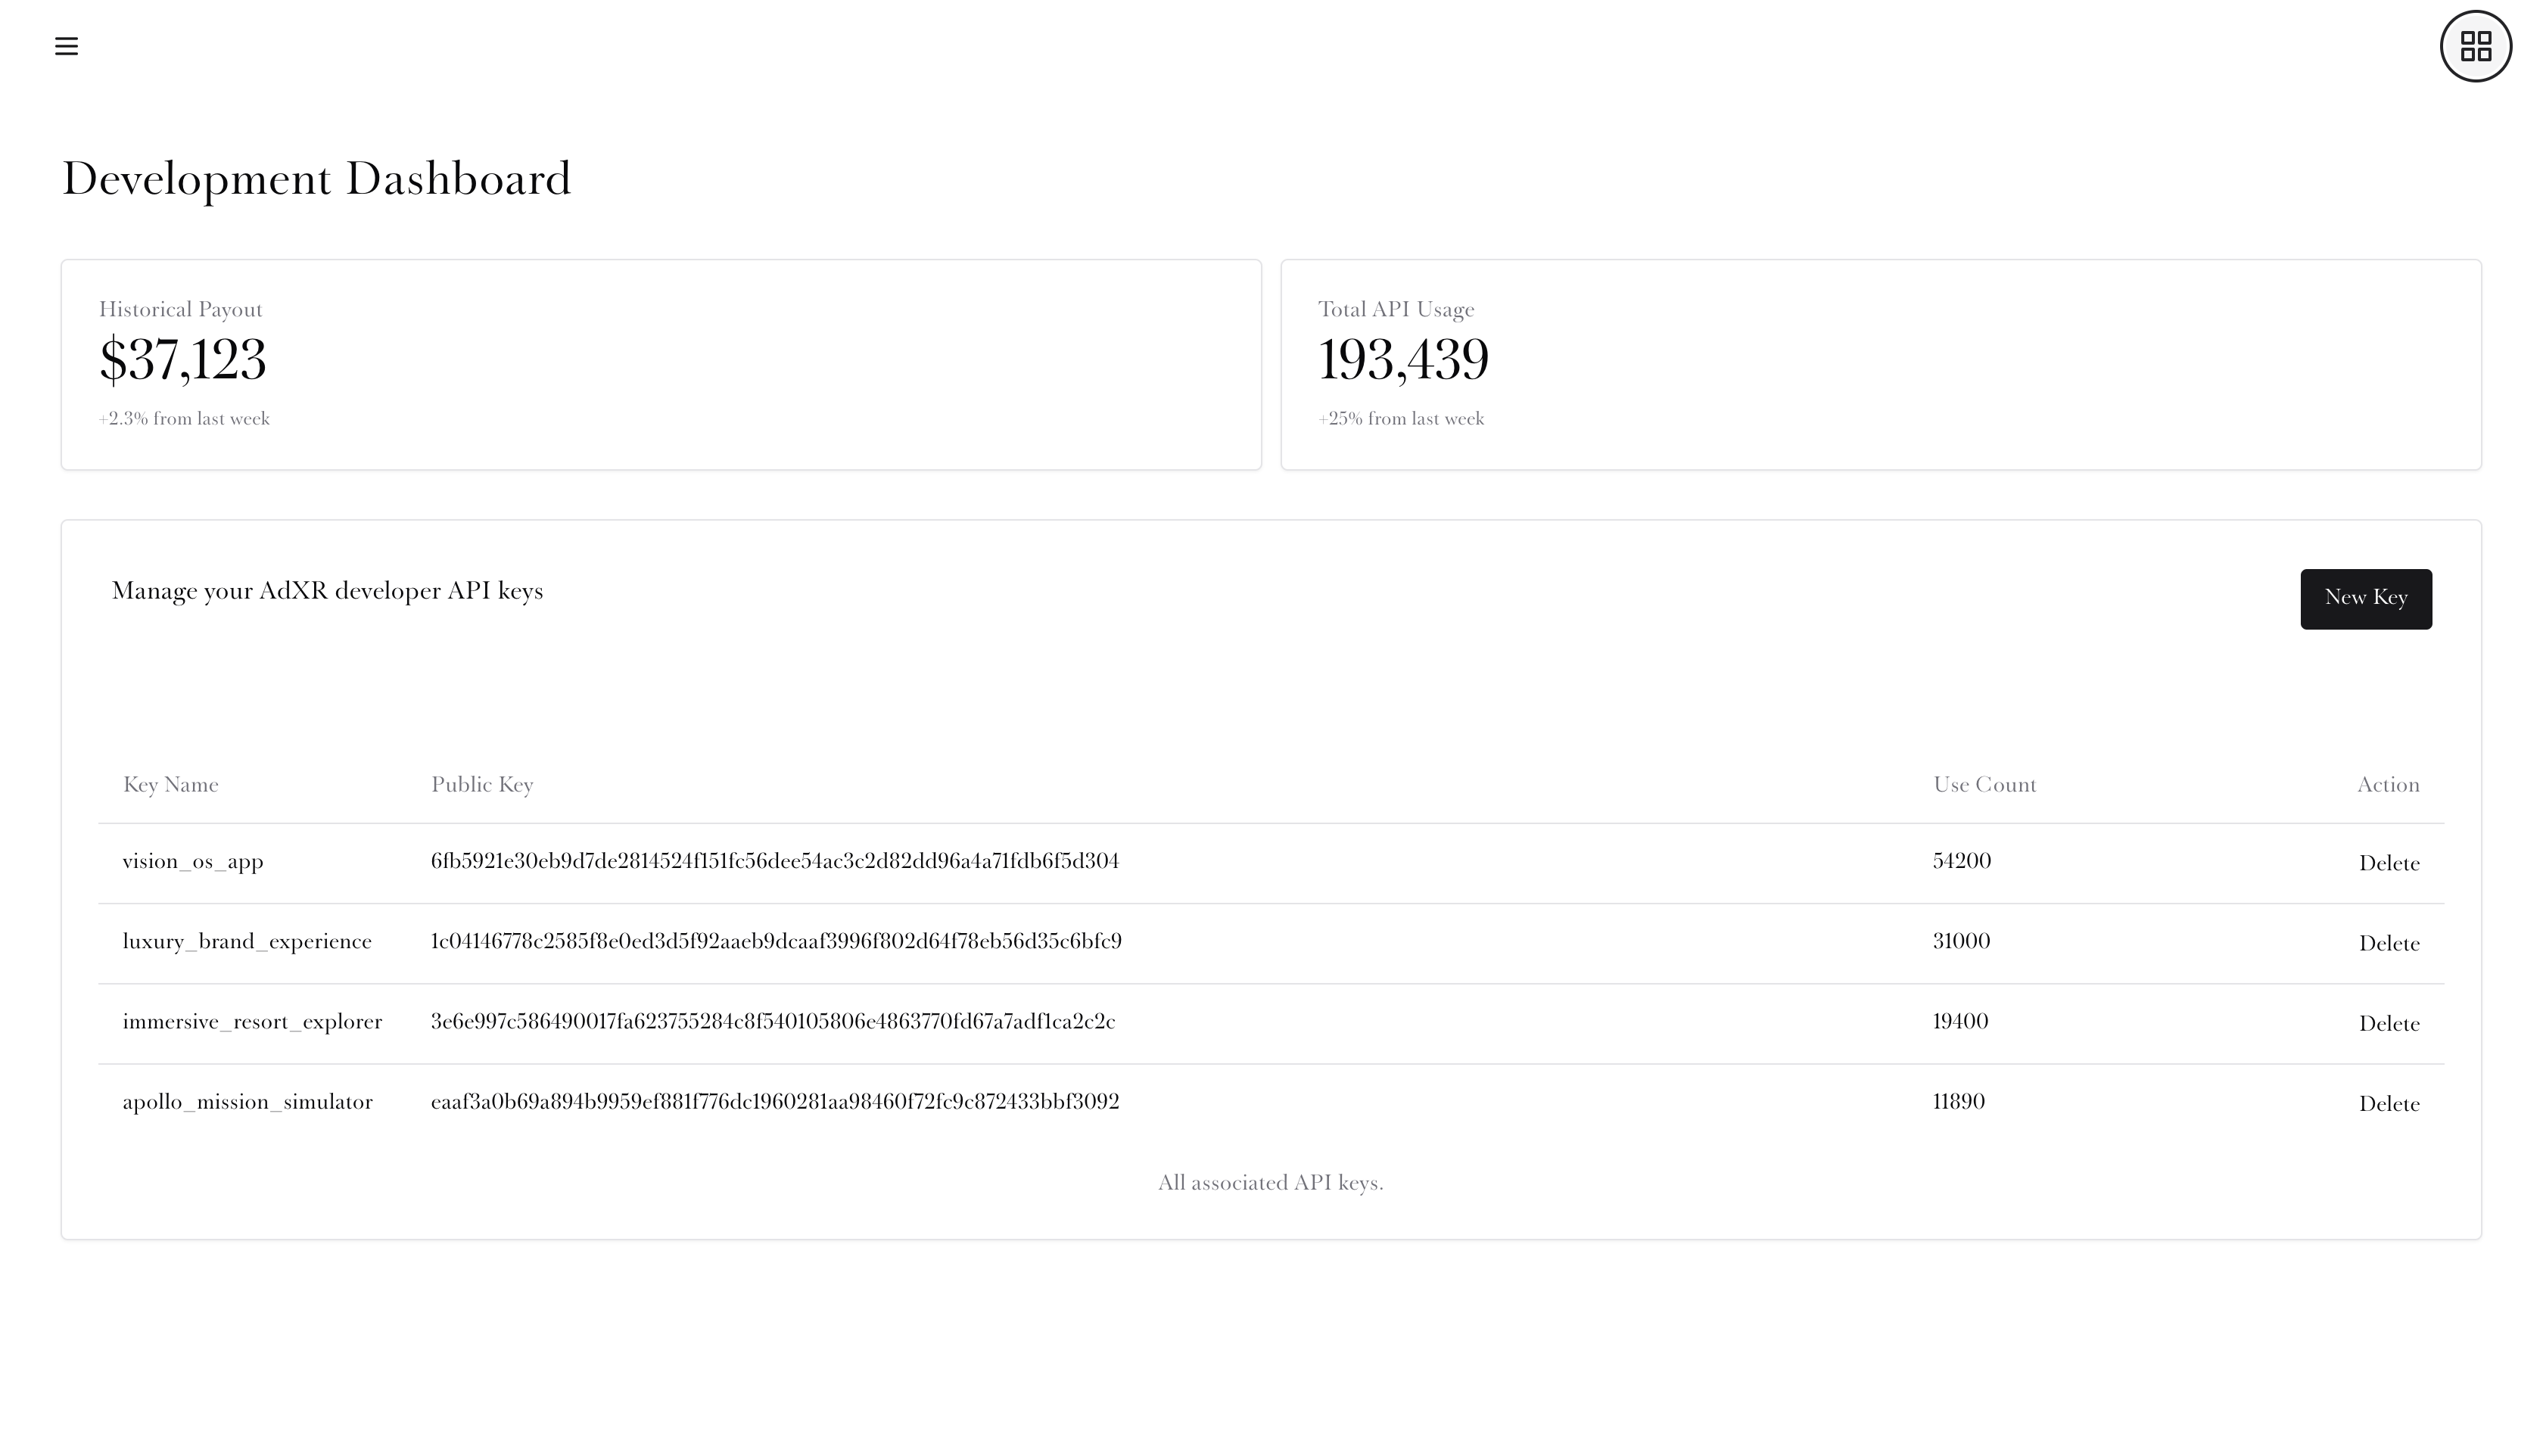Click the Public Key column header

tap(482, 785)
